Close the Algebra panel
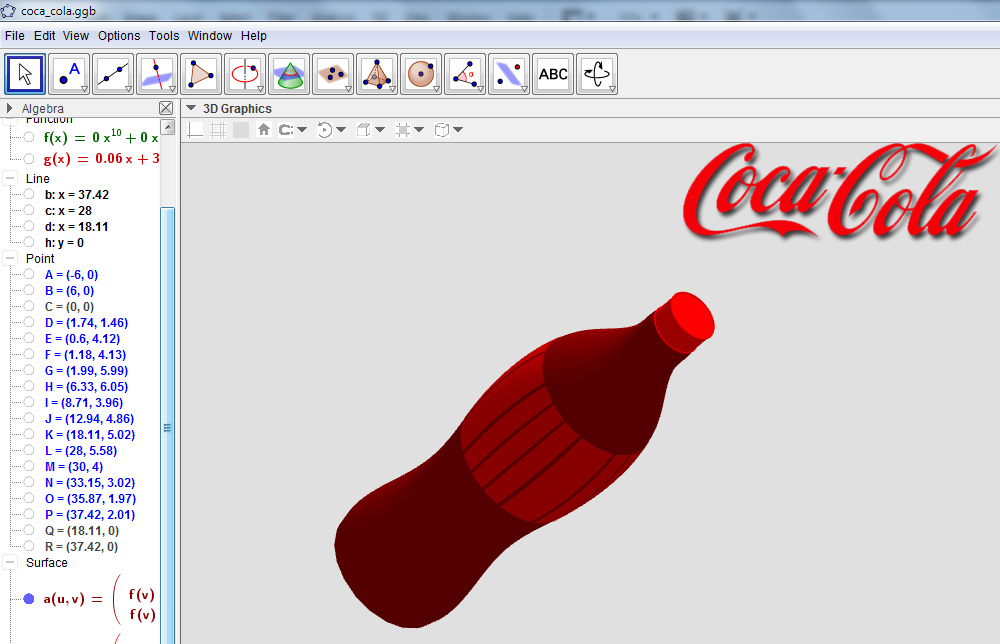The image size is (1000, 644). 166,108
